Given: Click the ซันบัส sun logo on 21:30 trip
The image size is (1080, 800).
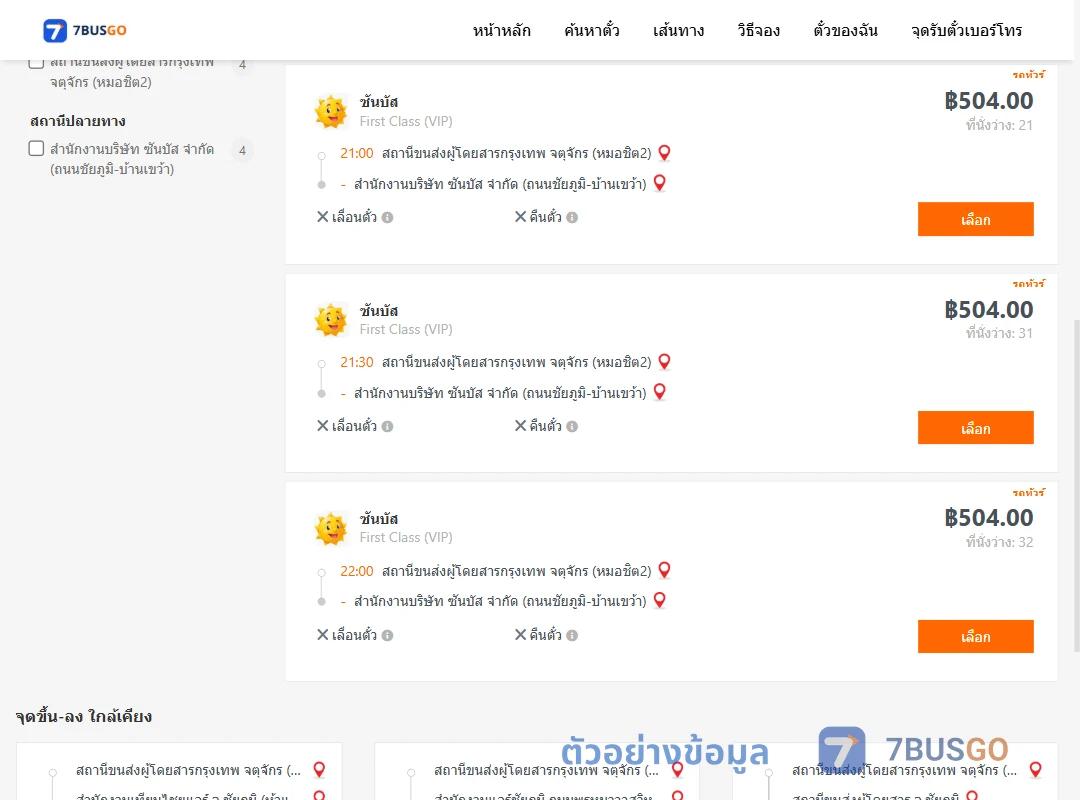Looking at the screenshot, I should tap(331, 320).
